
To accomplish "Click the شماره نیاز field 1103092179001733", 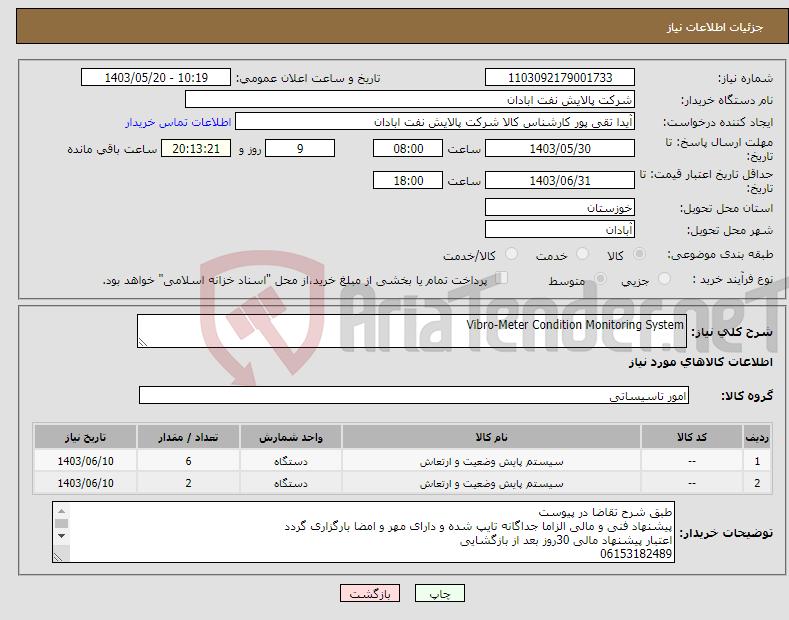I will [560, 78].
